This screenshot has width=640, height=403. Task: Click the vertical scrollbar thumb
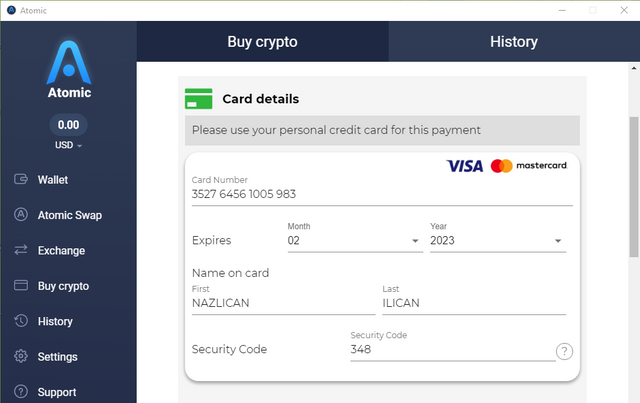633,187
